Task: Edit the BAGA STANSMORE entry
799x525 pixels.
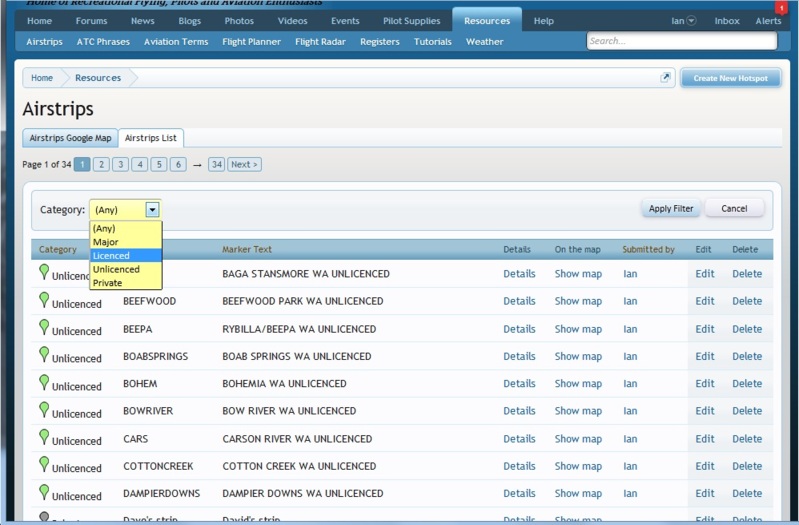Action: 705,273
